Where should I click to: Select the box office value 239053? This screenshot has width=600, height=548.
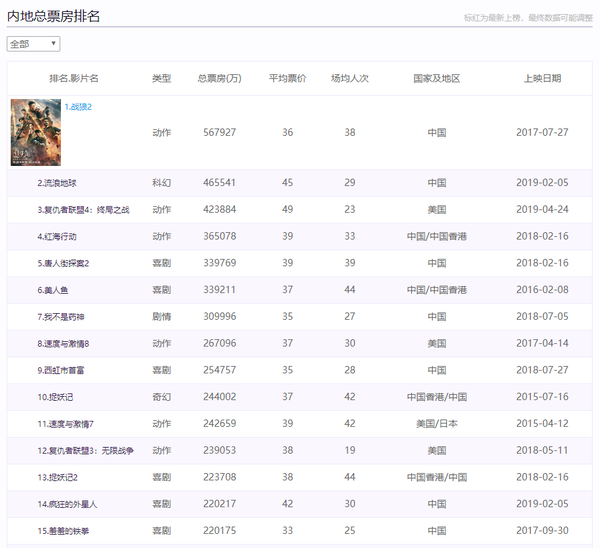[220, 450]
